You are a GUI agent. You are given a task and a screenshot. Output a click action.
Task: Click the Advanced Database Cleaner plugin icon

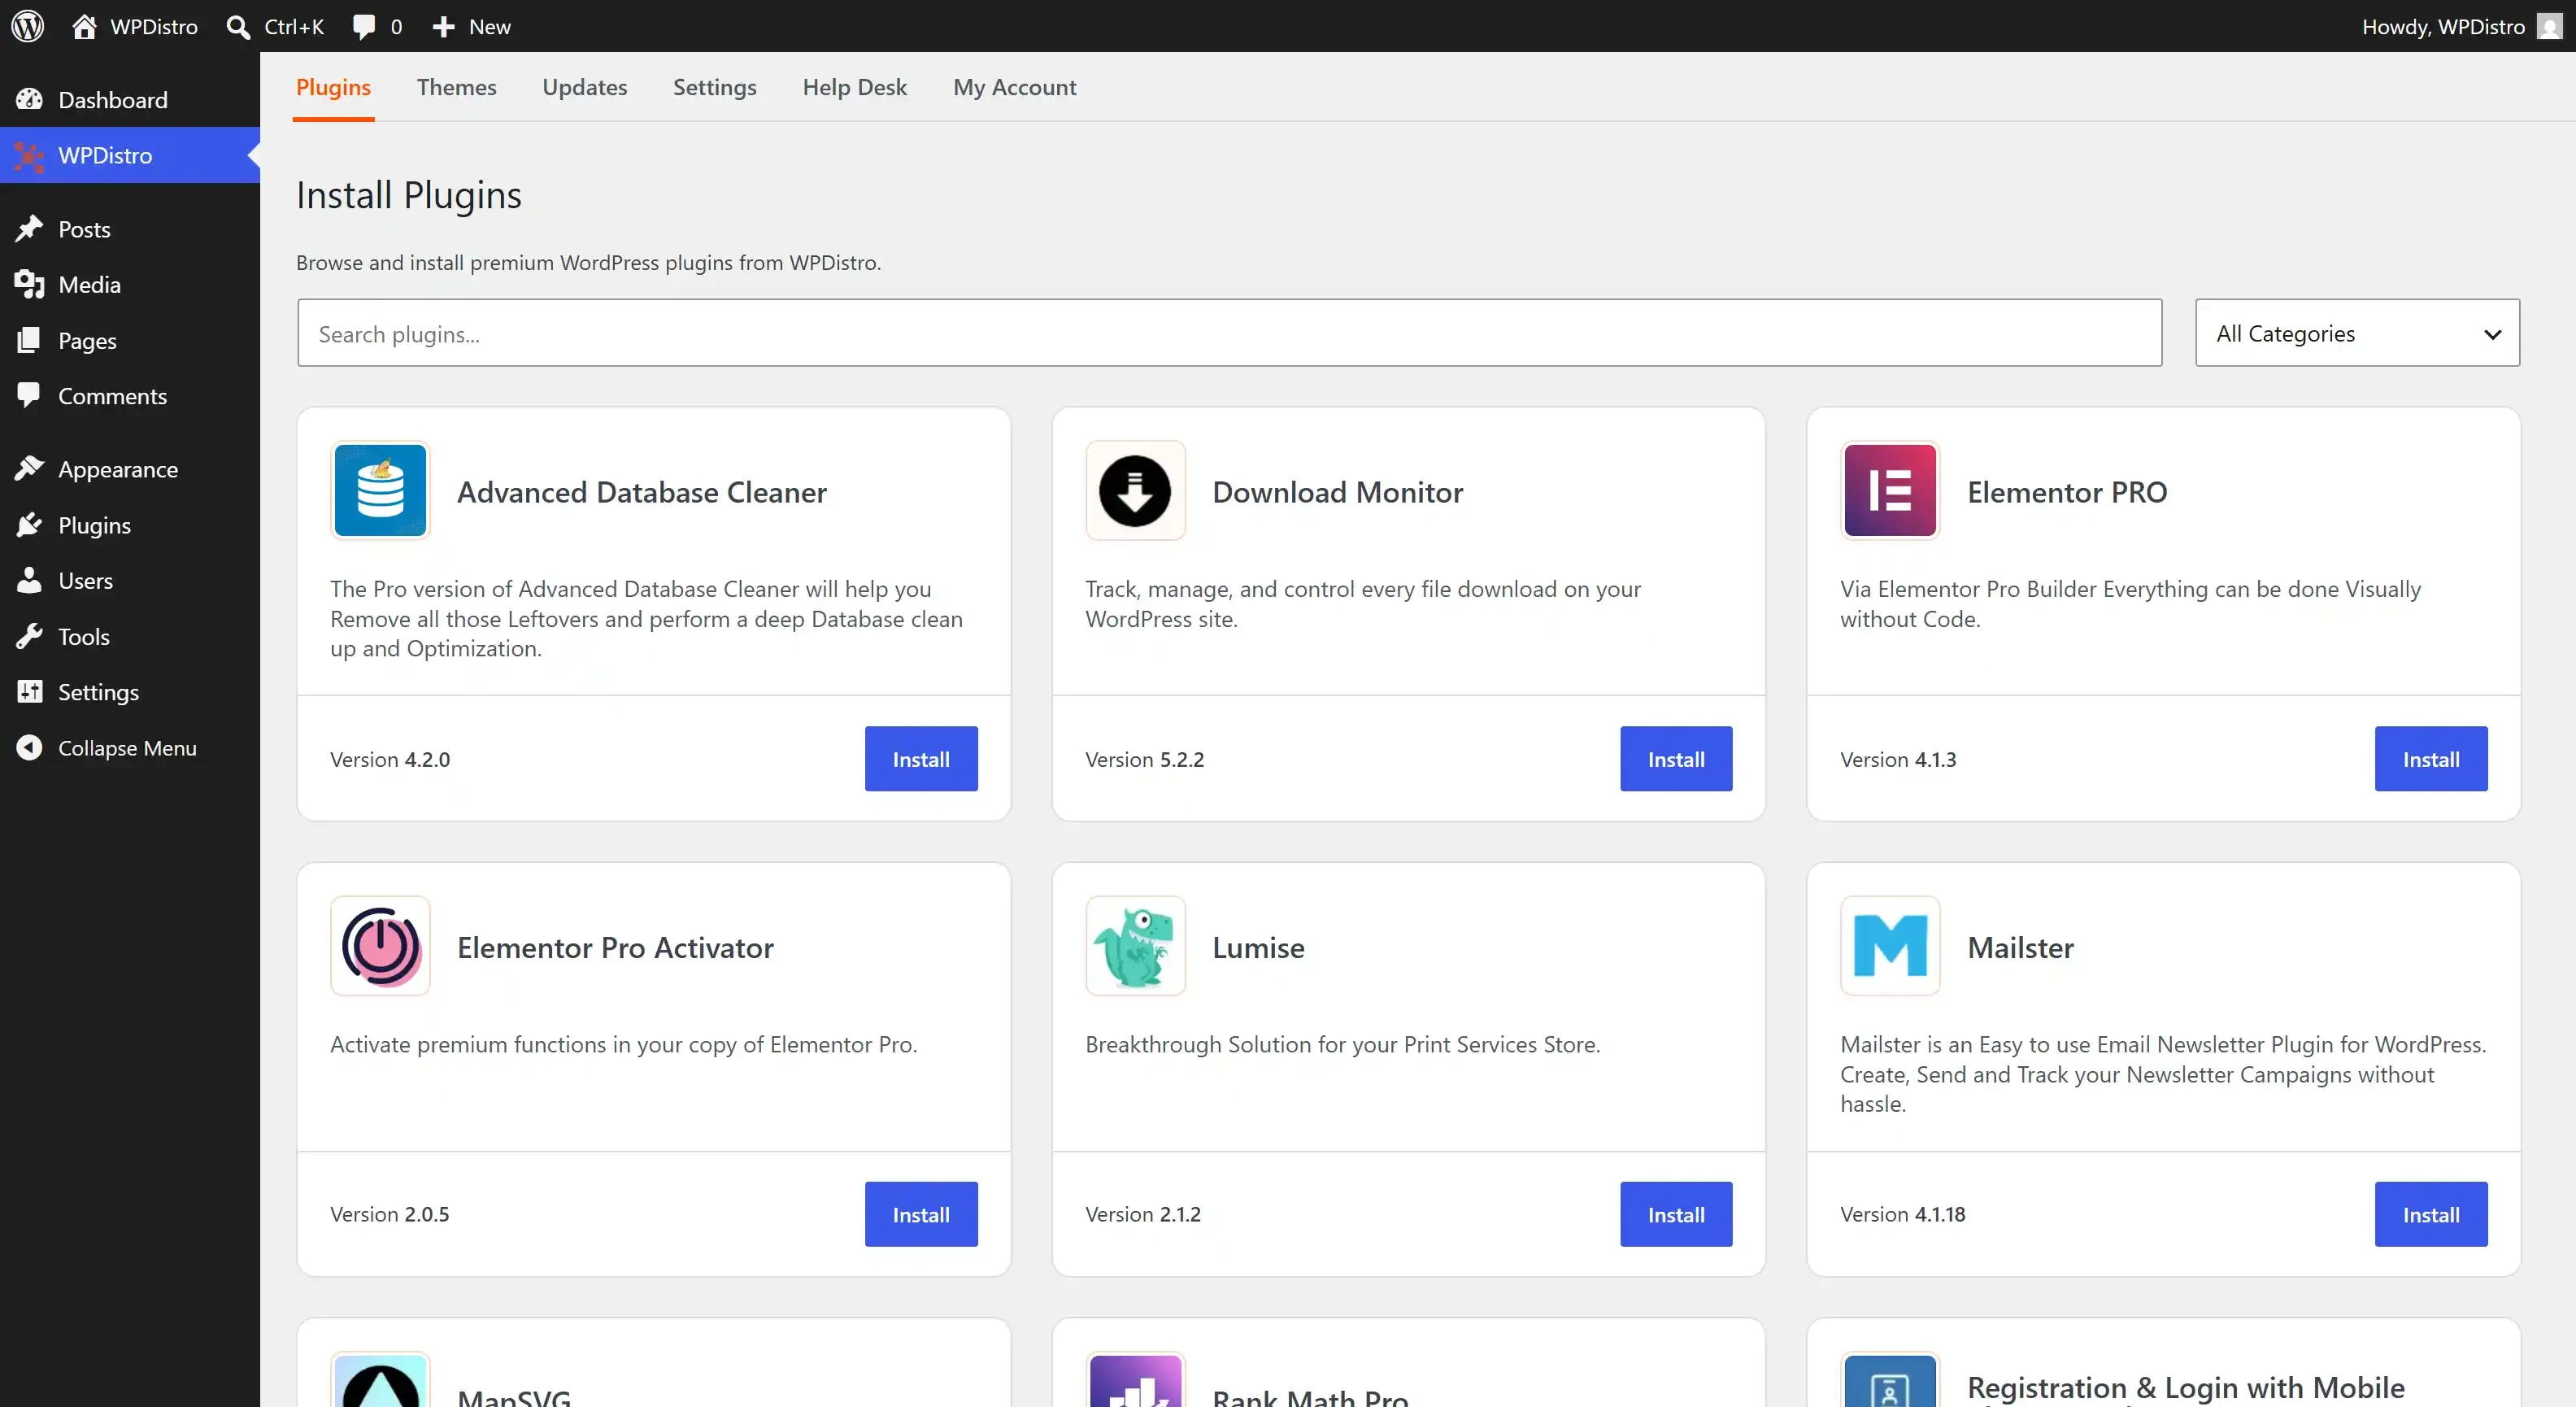(380, 491)
